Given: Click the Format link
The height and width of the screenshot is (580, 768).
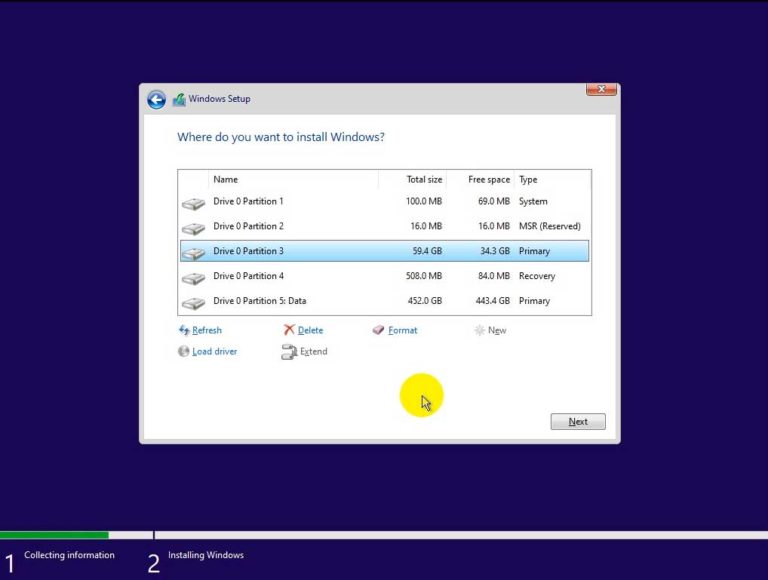Looking at the screenshot, I should 403,330.
